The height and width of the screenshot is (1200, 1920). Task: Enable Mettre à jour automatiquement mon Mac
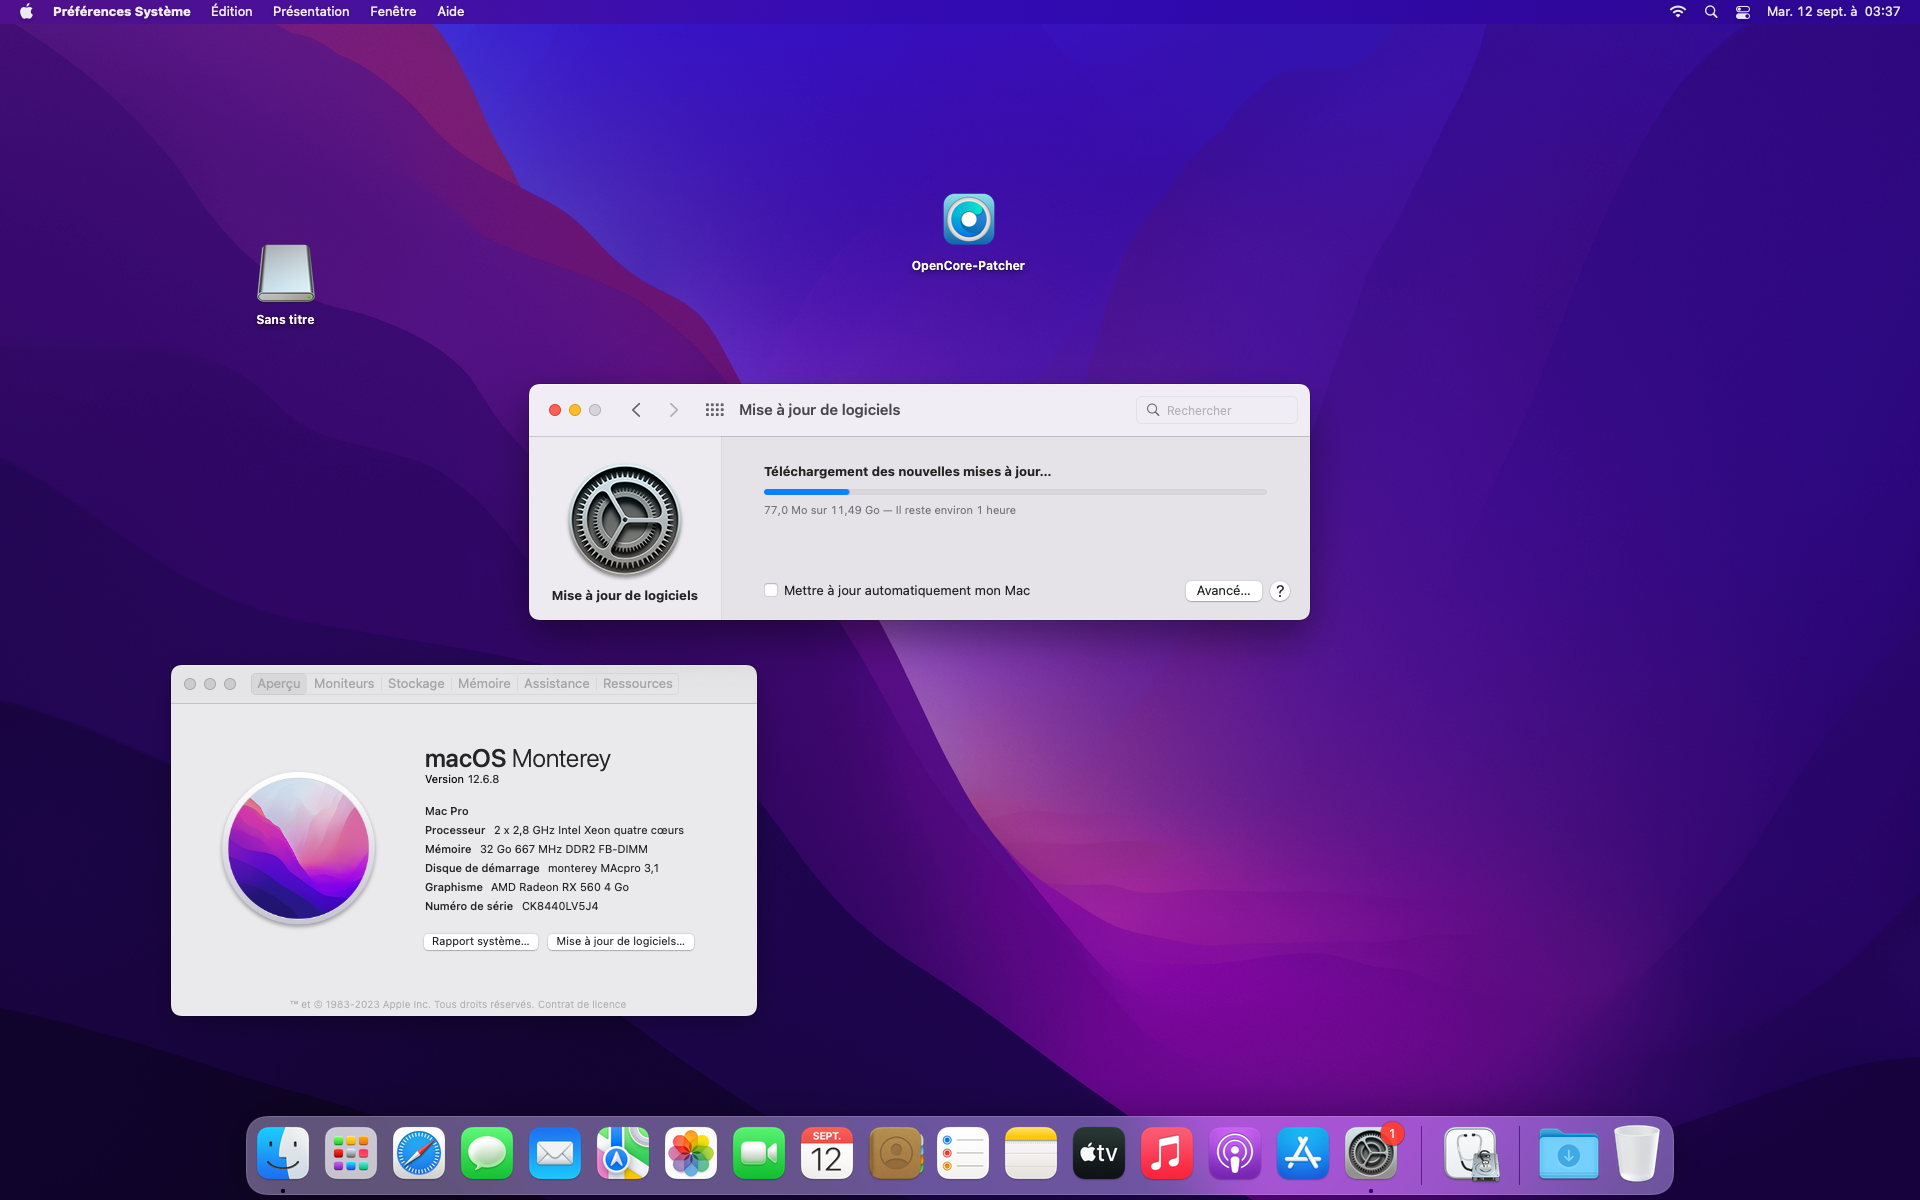coord(771,591)
